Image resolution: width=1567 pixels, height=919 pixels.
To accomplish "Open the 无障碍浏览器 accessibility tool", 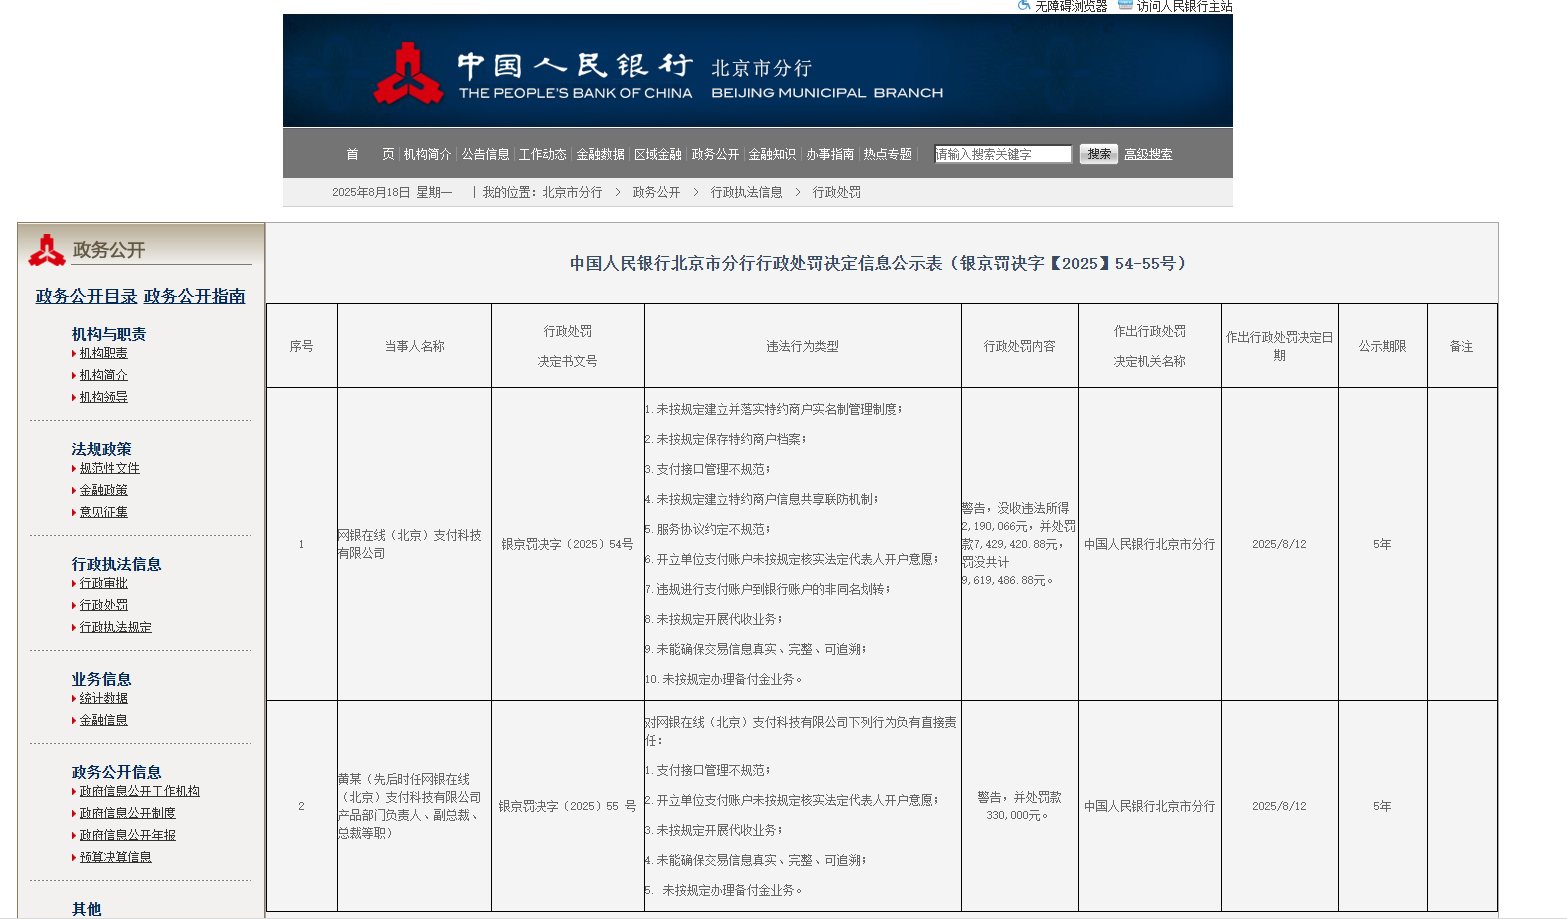I will [1064, 6].
